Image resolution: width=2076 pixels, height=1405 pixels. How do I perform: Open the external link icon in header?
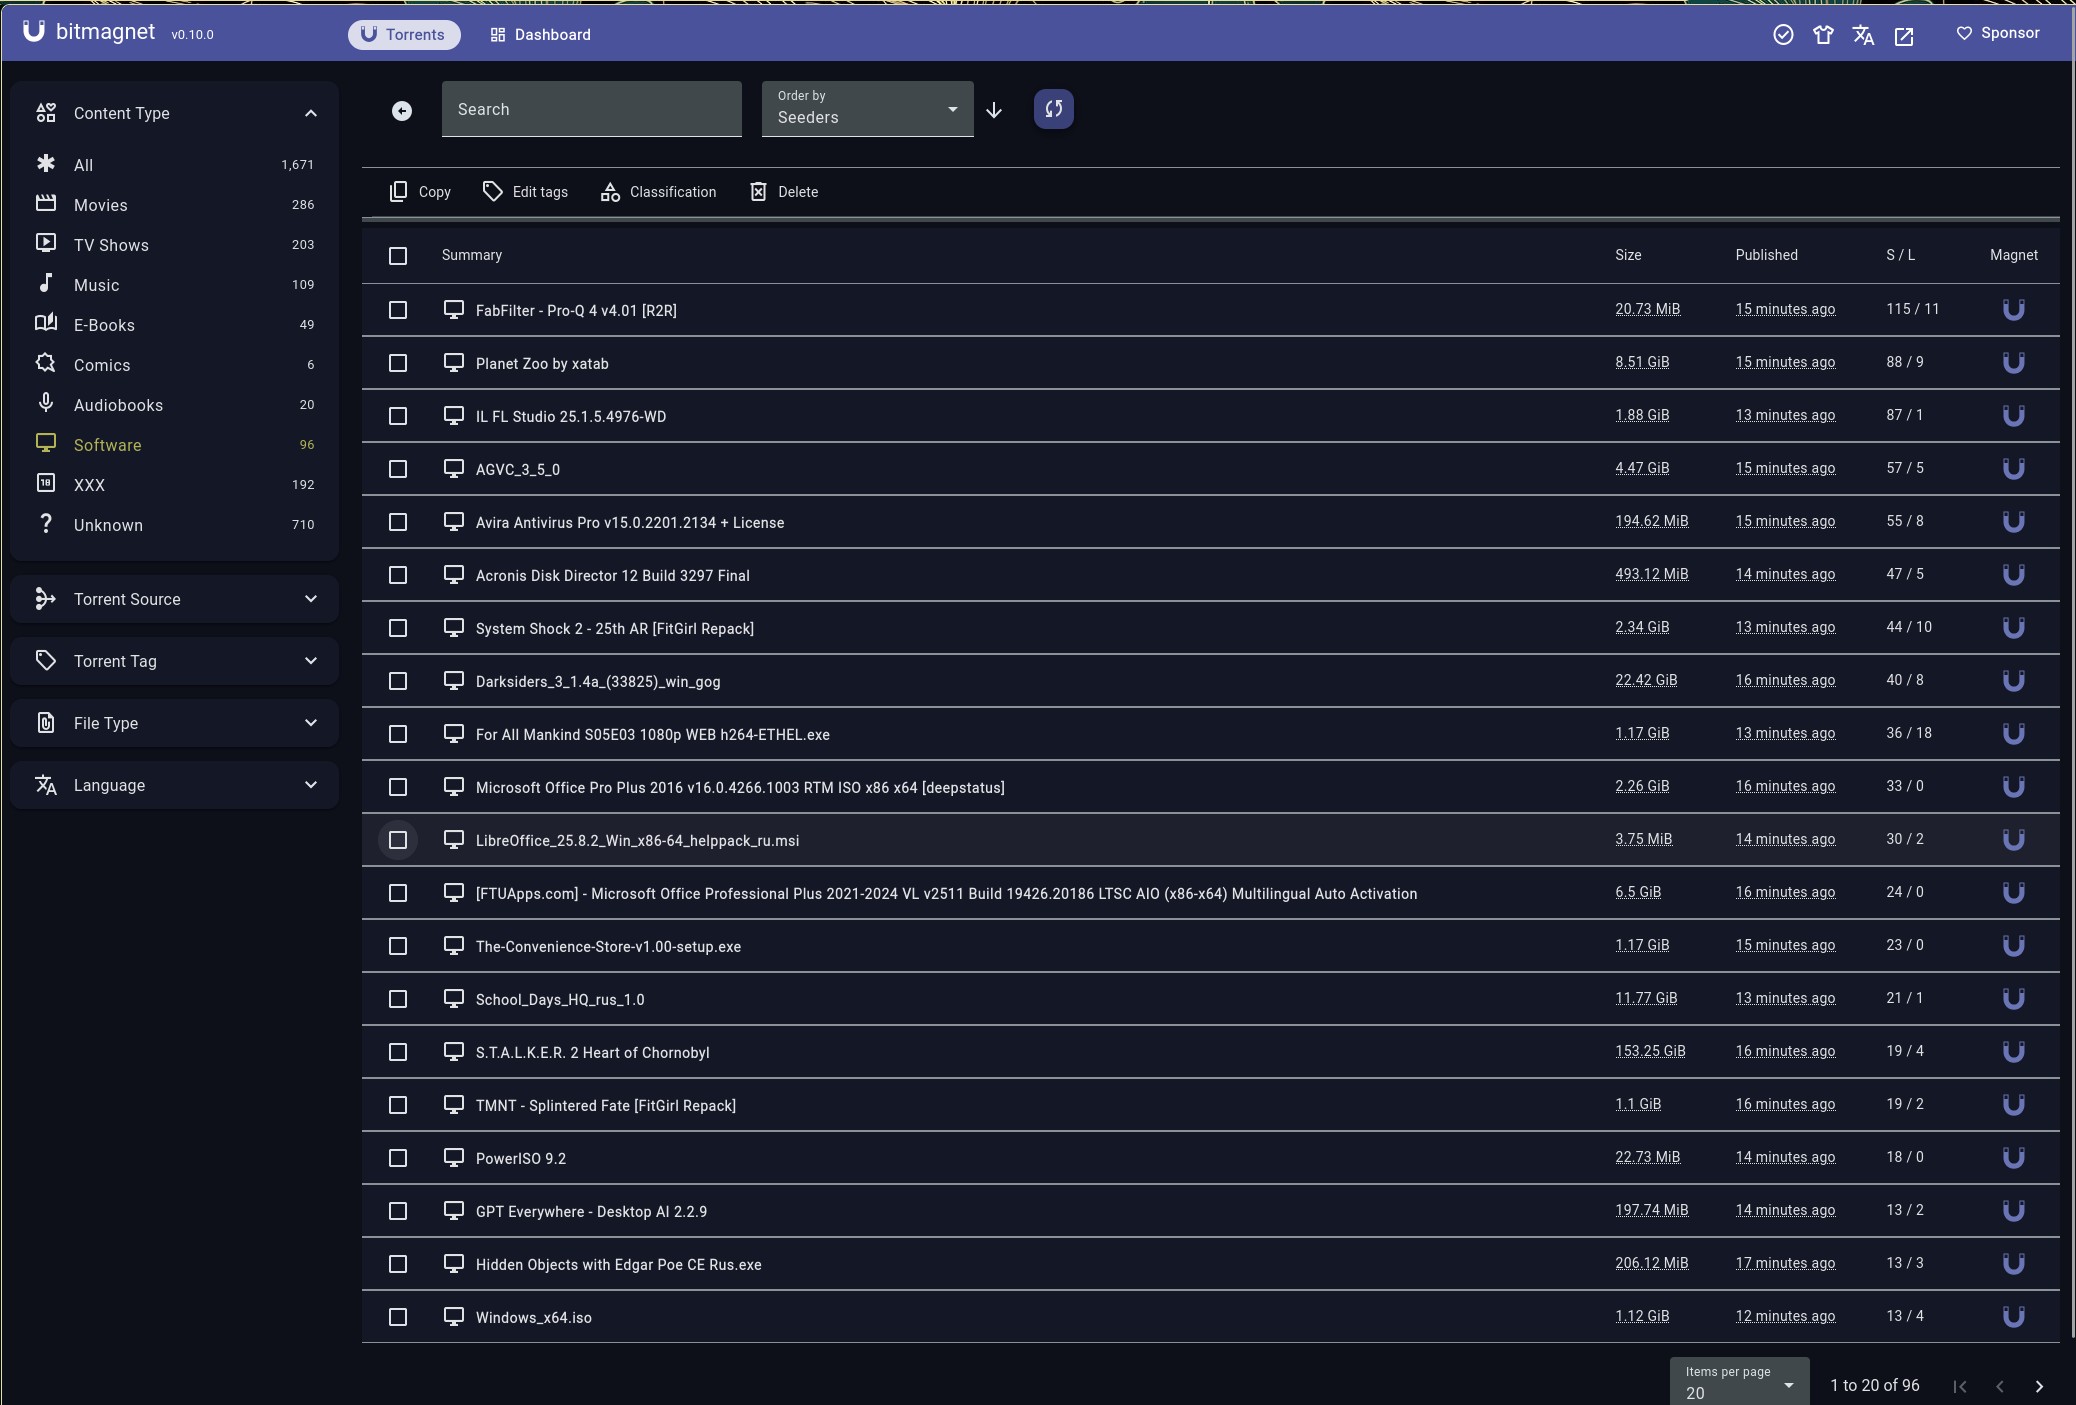coord(1903,36)
